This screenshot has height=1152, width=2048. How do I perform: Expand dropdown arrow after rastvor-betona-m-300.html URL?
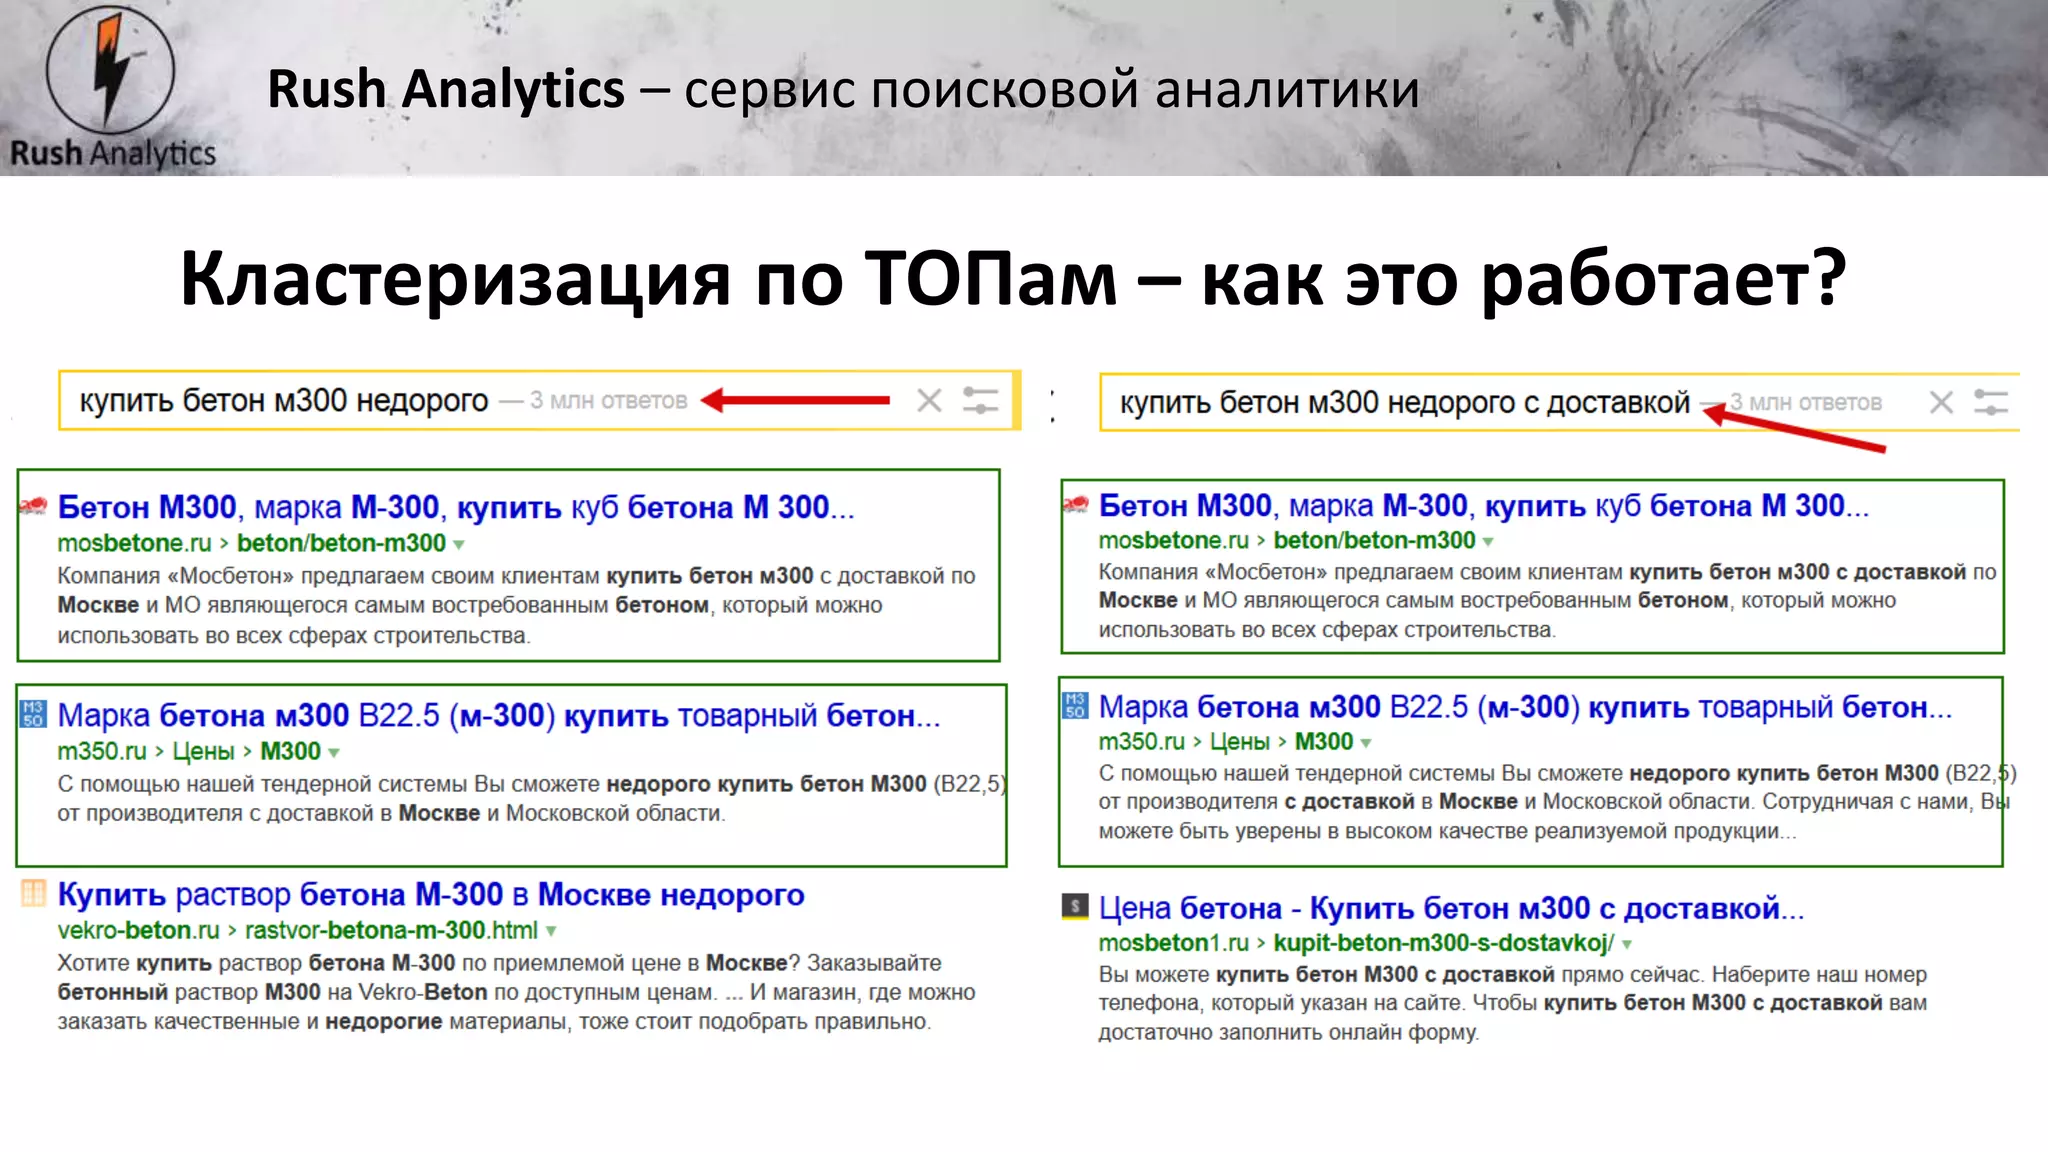[551, 932]
